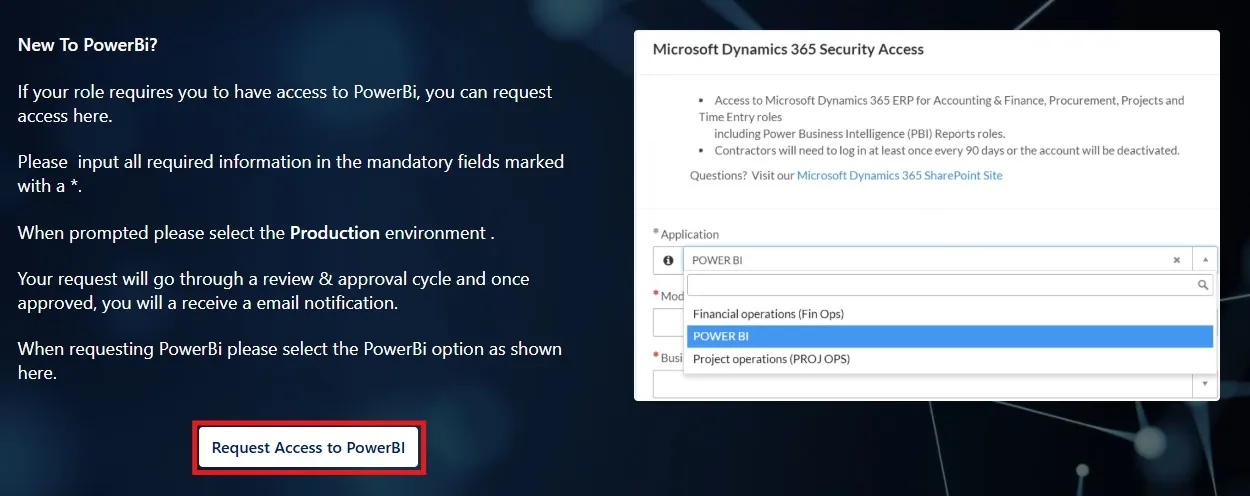Click the bold Production word
The image size is (1250, 496).
[x=335, y=233]
